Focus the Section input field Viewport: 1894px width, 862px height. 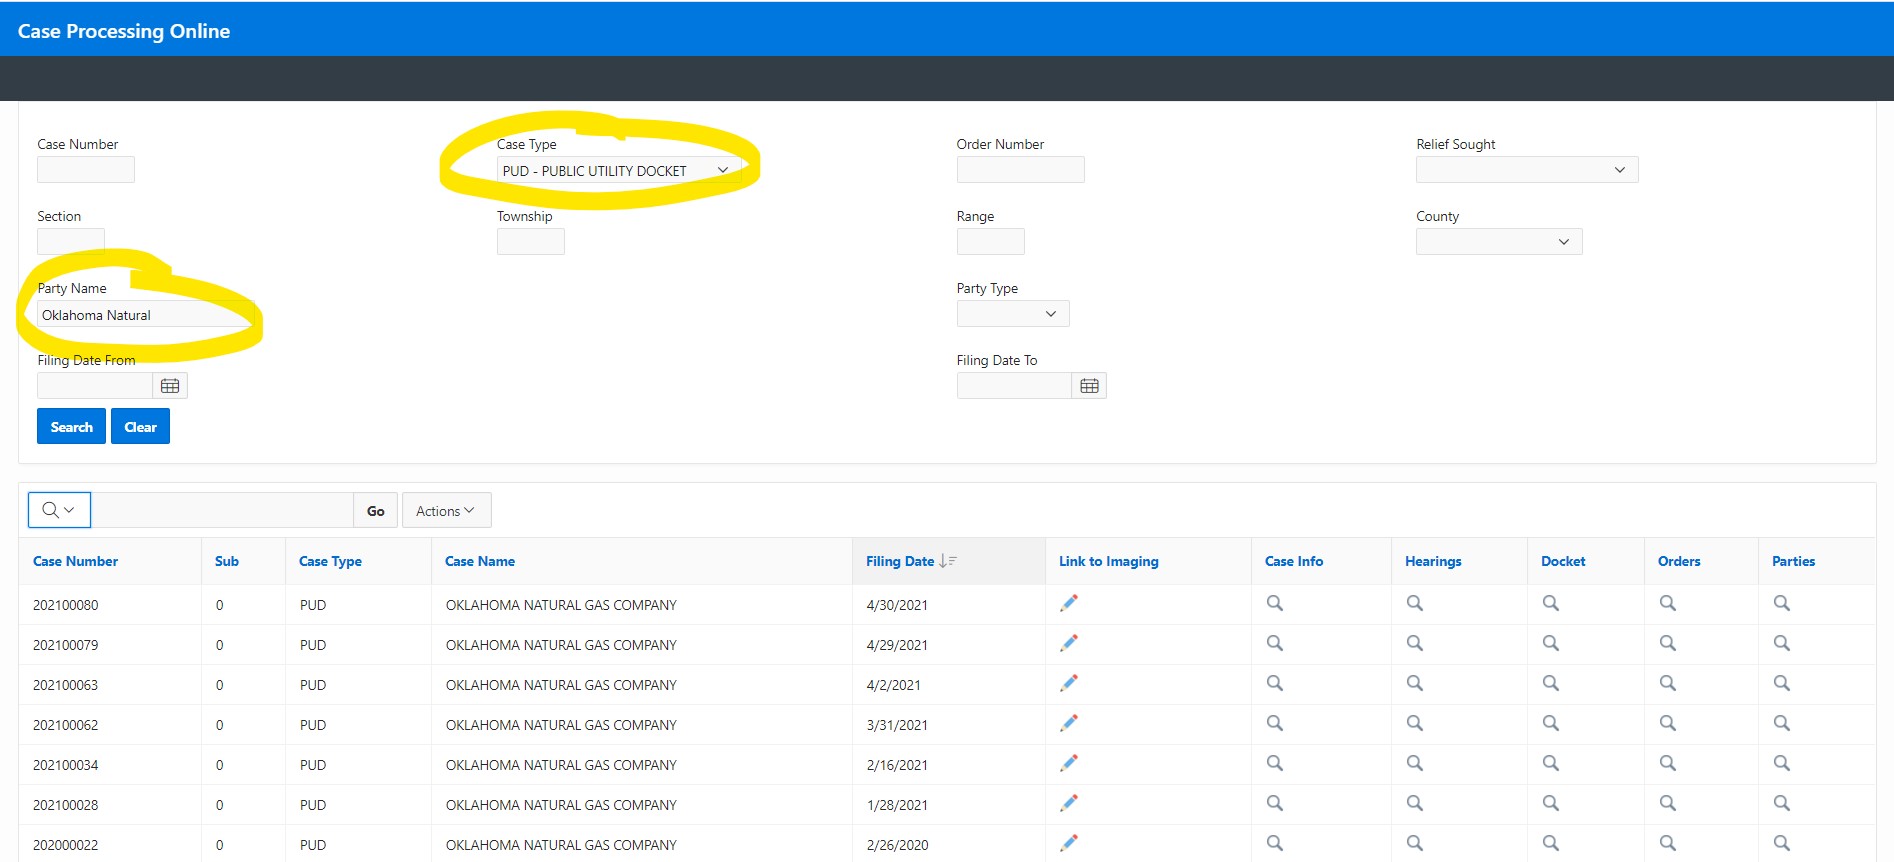[x=71, y=242]
